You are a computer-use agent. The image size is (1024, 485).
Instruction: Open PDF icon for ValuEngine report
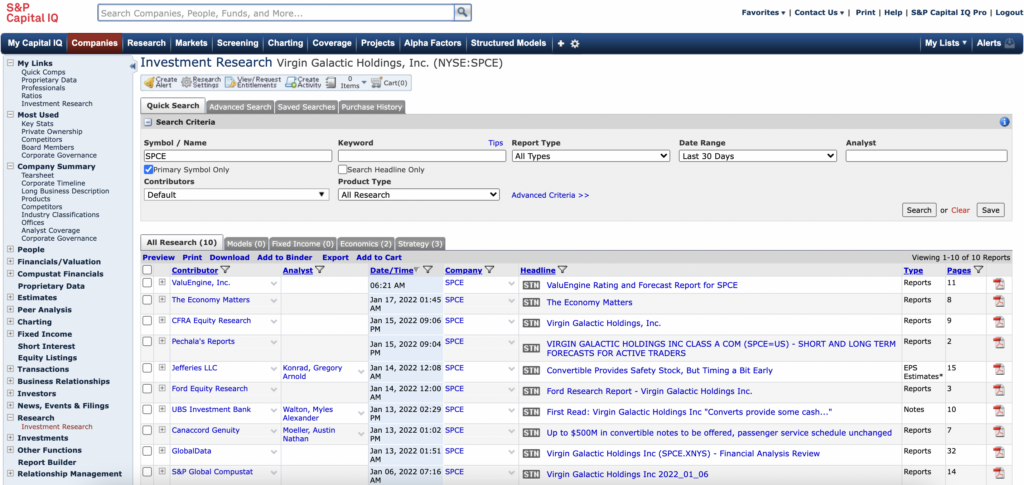click(x=997, y=285)
